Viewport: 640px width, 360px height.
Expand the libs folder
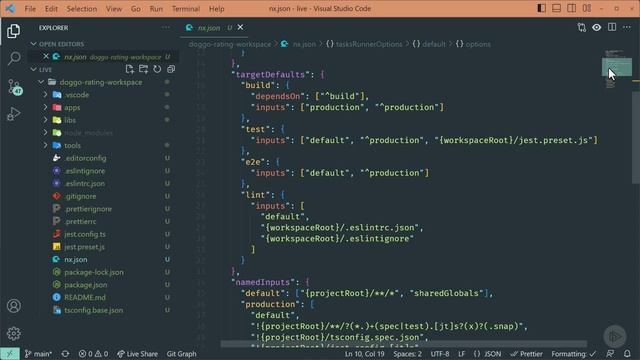pyautogui.click(x=45, y=120)
